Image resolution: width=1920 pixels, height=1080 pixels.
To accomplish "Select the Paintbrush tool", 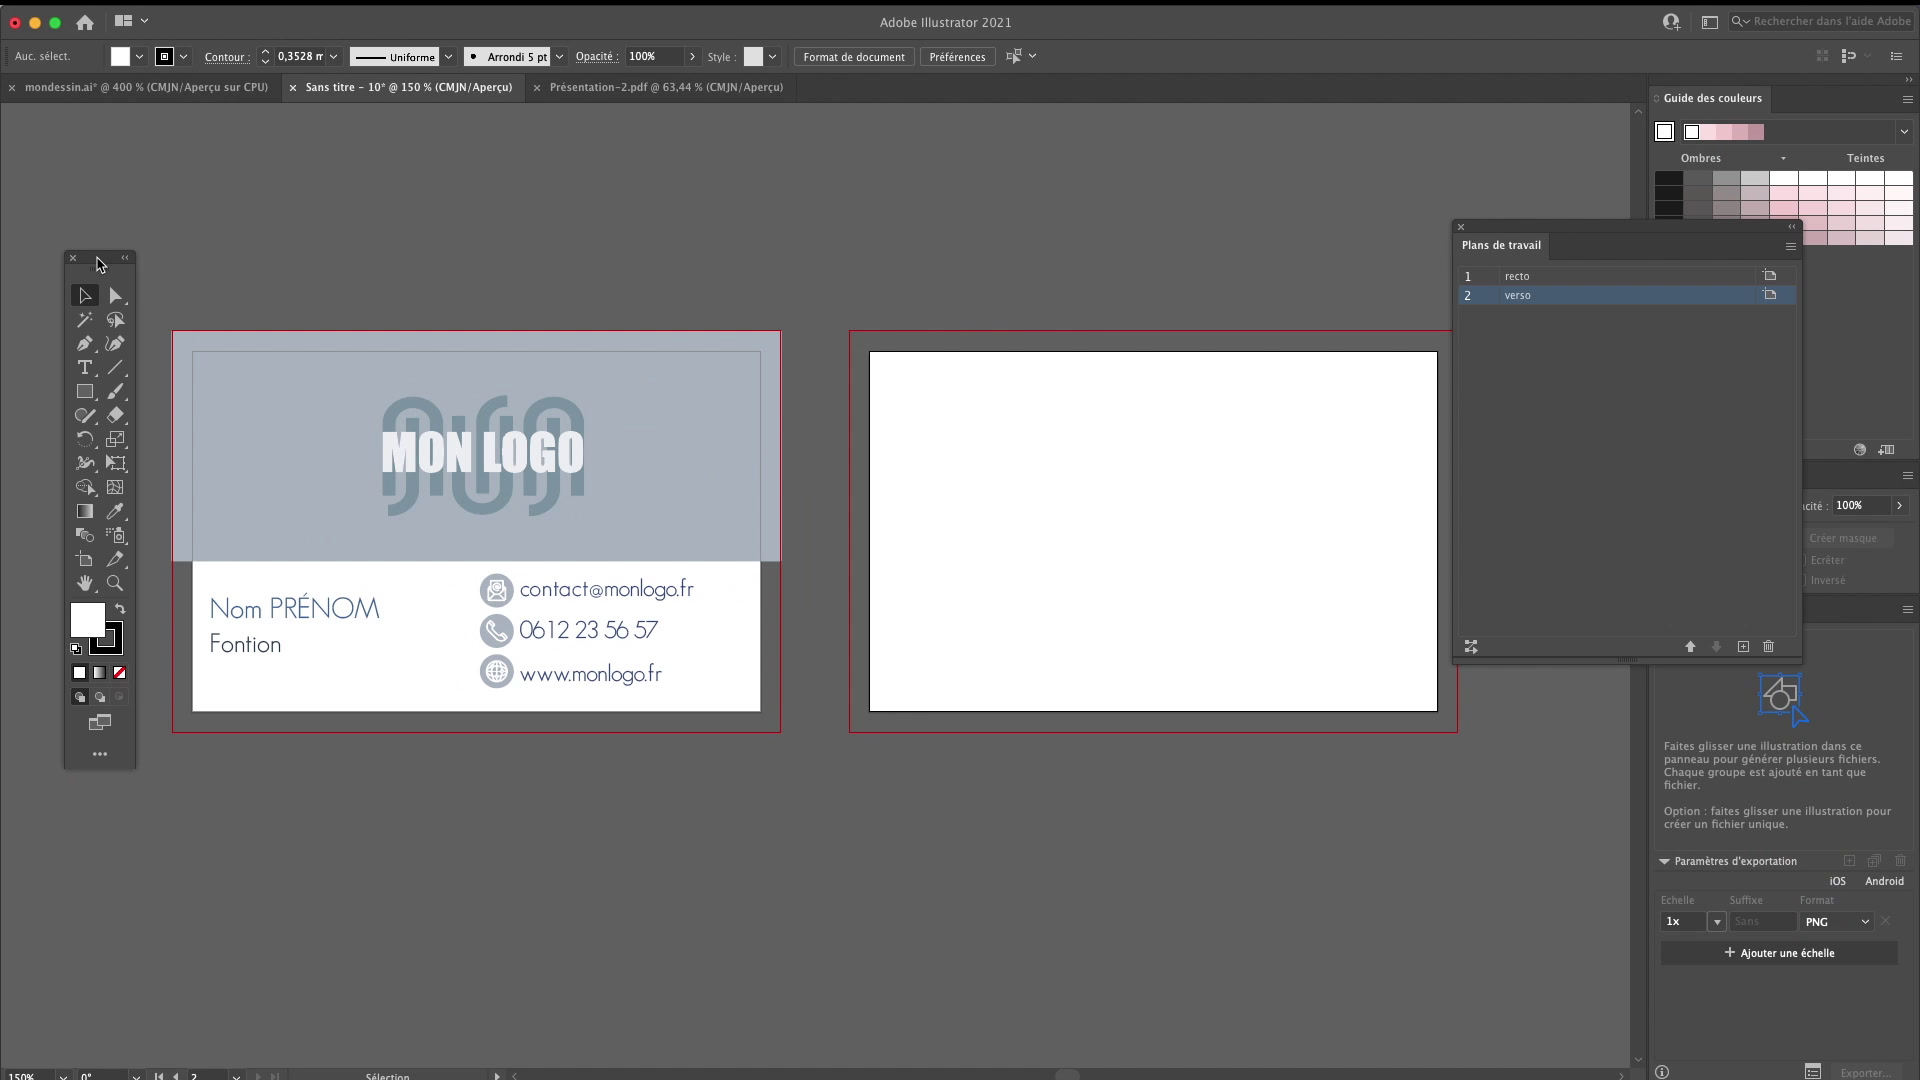I will click(115, 392).
